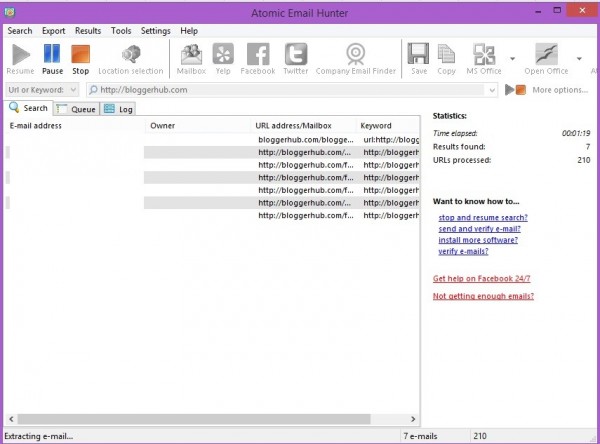Open 'stop and resume search?' help link

483,217
